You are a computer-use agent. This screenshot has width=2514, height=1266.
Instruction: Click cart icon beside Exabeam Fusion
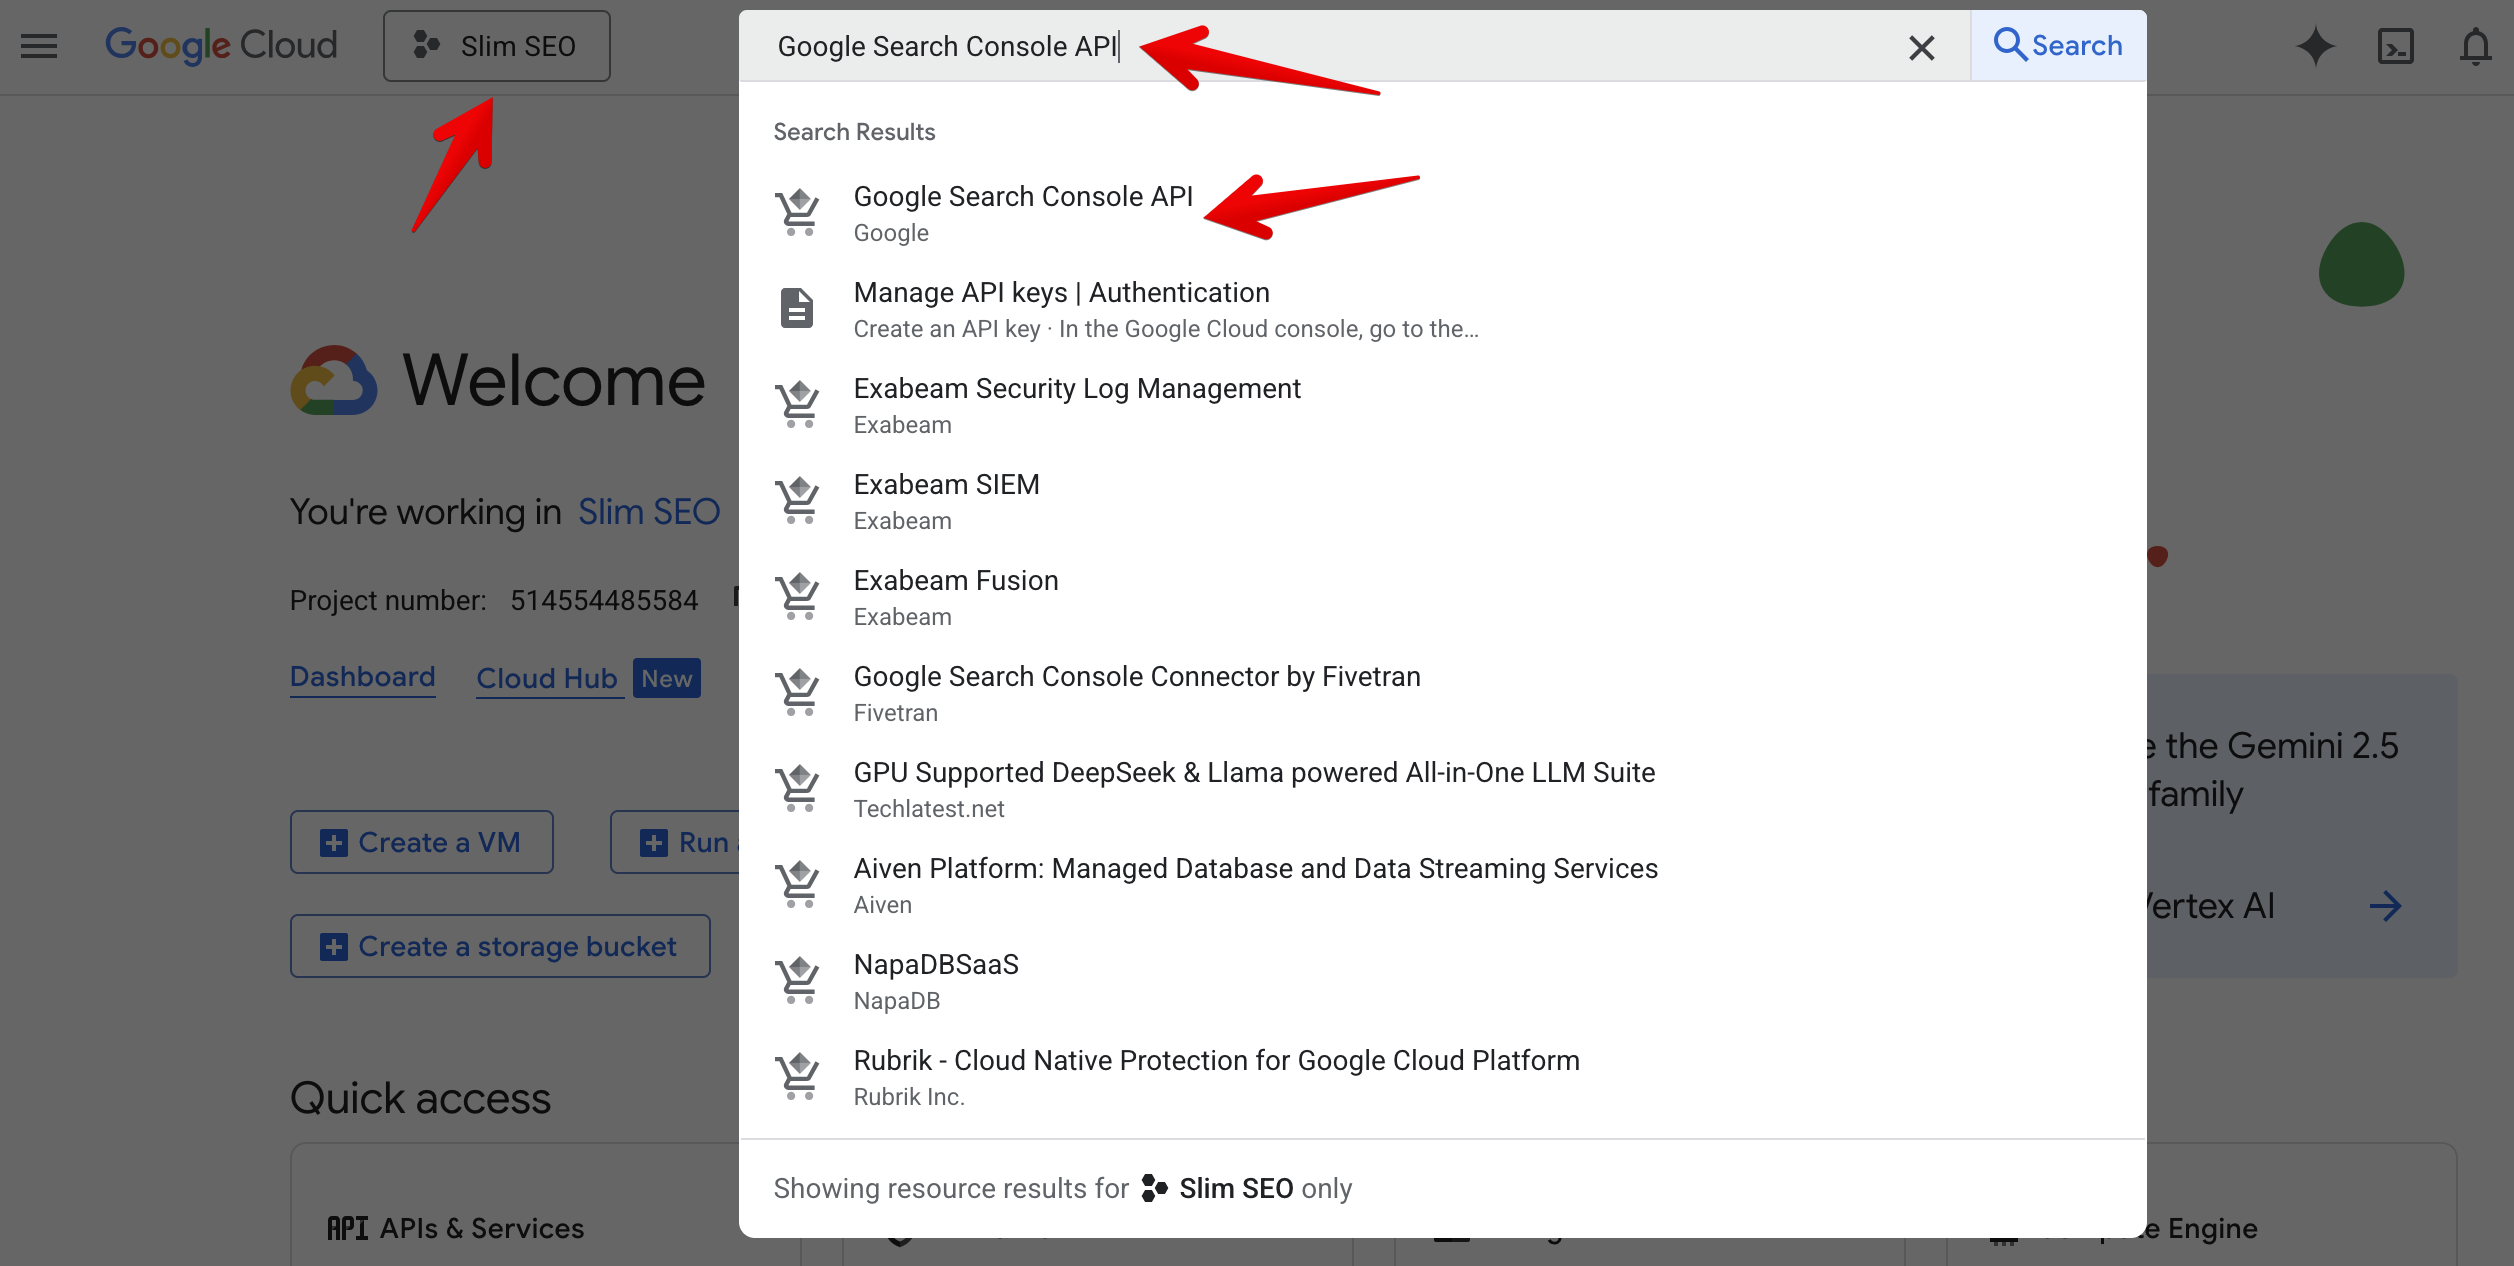point(798,596)
